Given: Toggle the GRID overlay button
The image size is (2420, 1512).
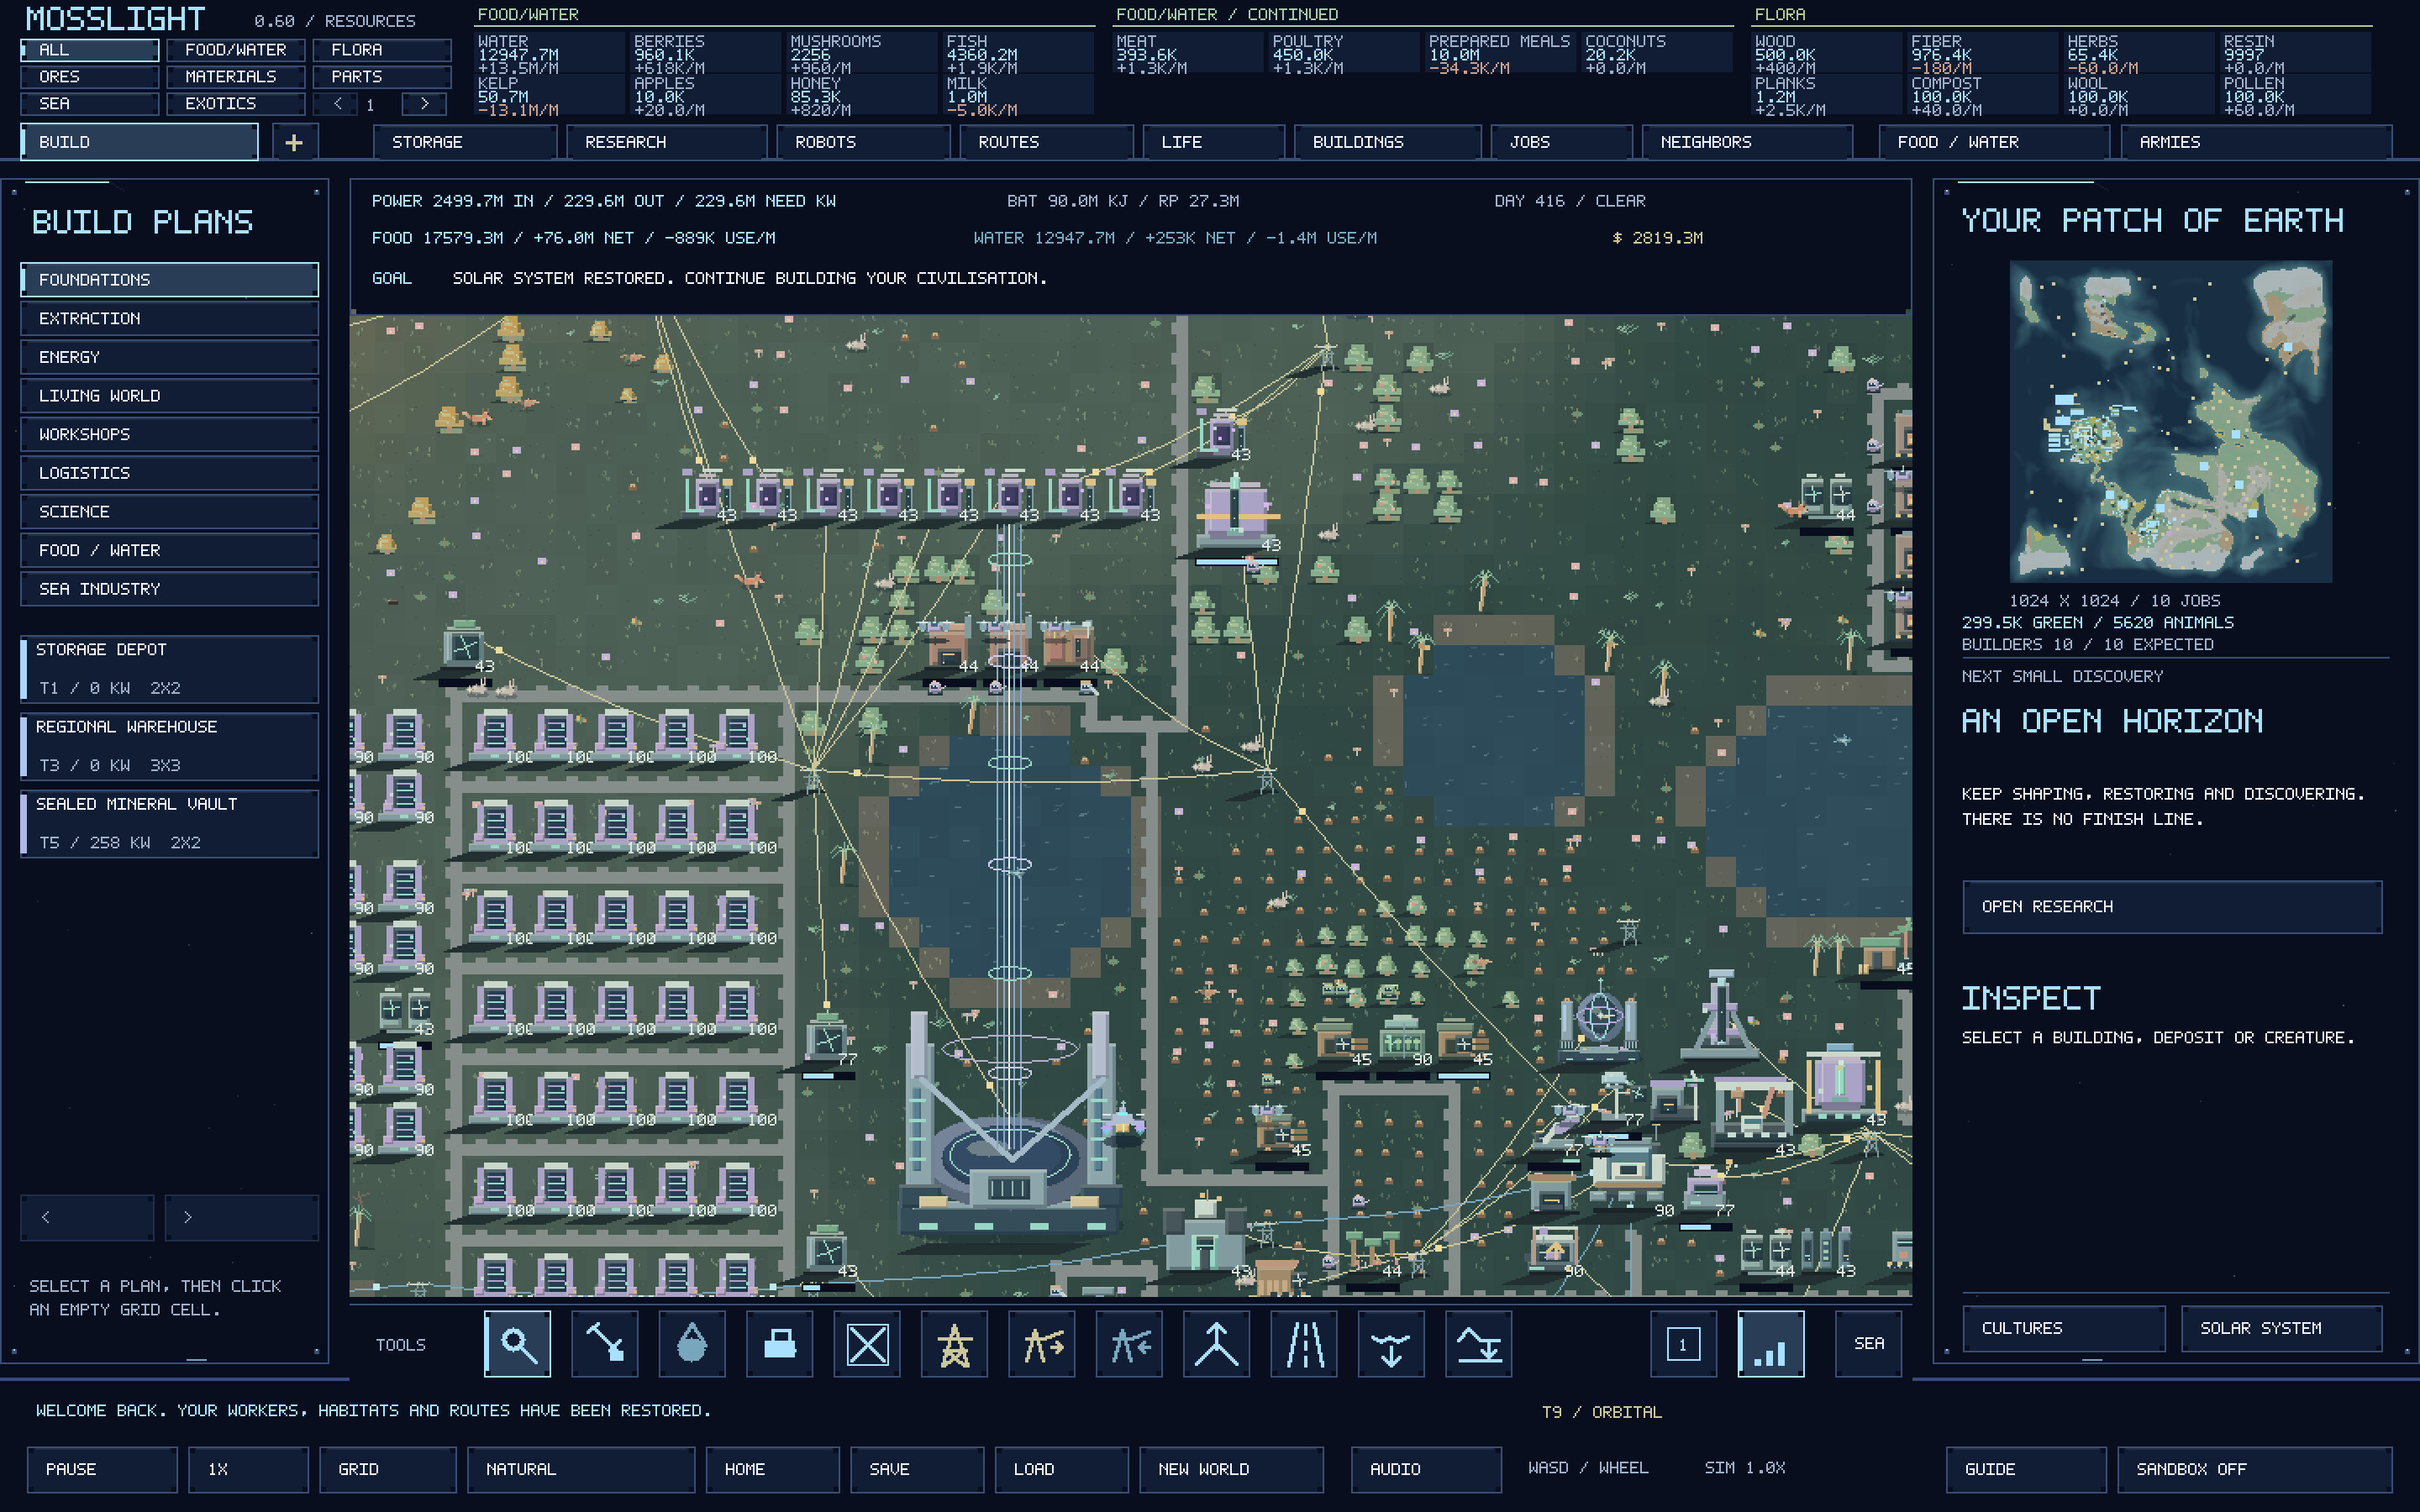Looking at the screenshot, I should pos(388,1469).
